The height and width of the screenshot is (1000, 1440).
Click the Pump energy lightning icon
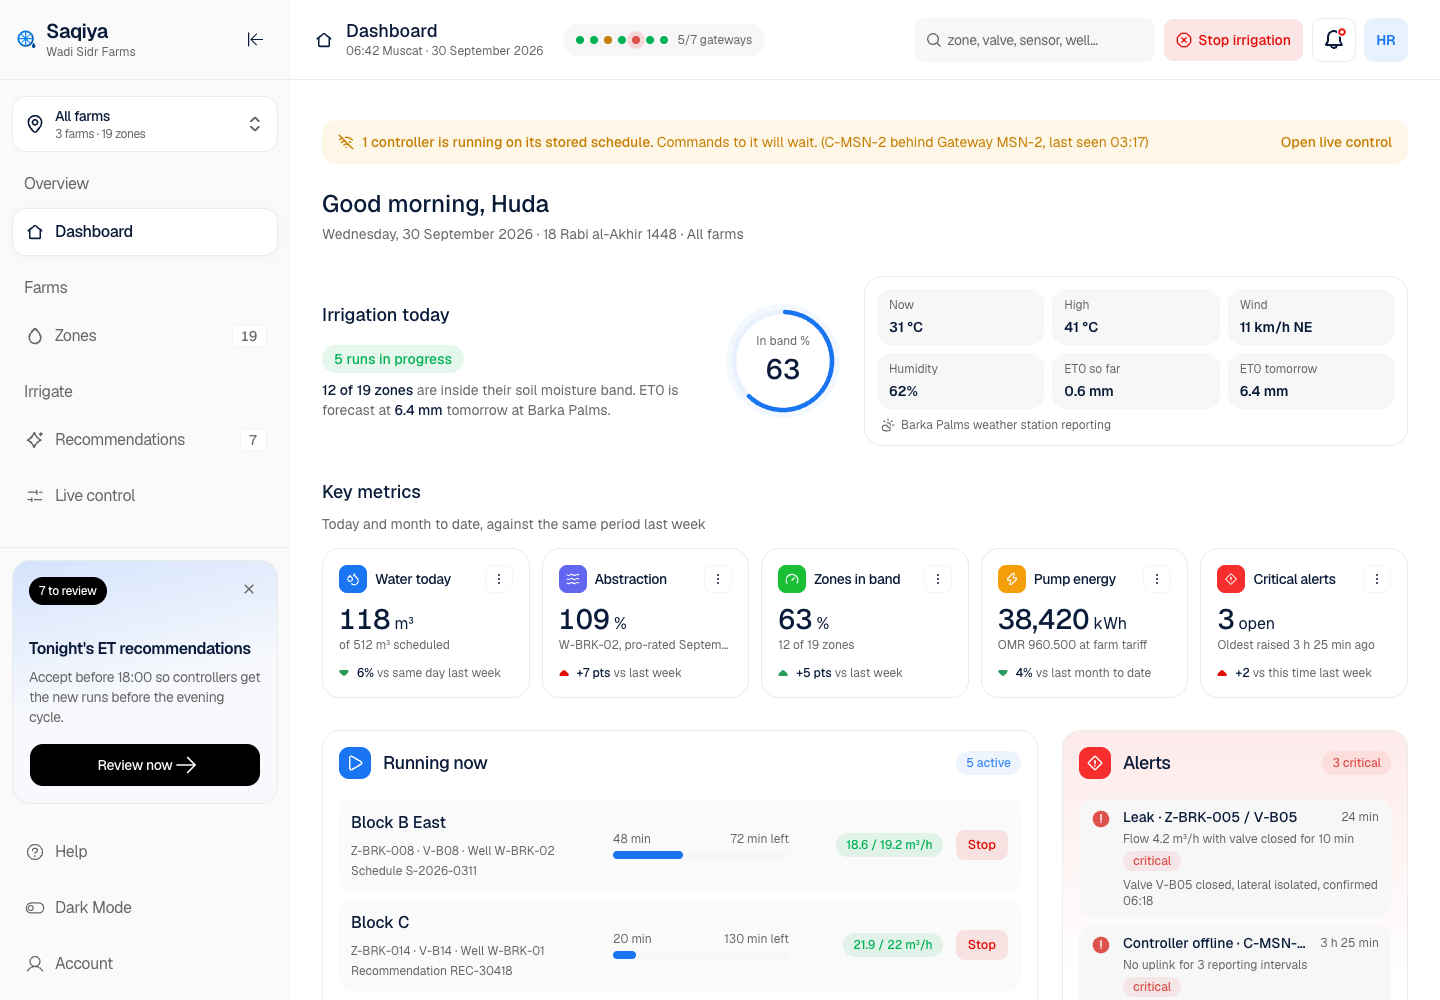point(1012,579)
